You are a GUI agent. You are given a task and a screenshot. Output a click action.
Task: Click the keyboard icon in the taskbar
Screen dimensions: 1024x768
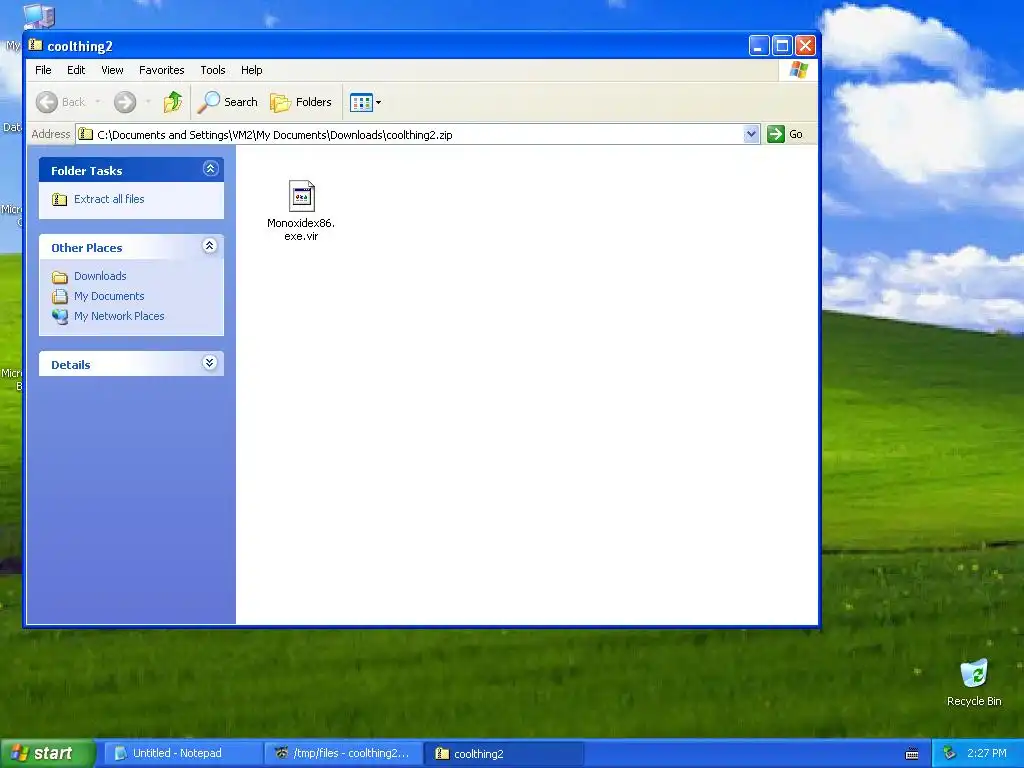point(912,754)
